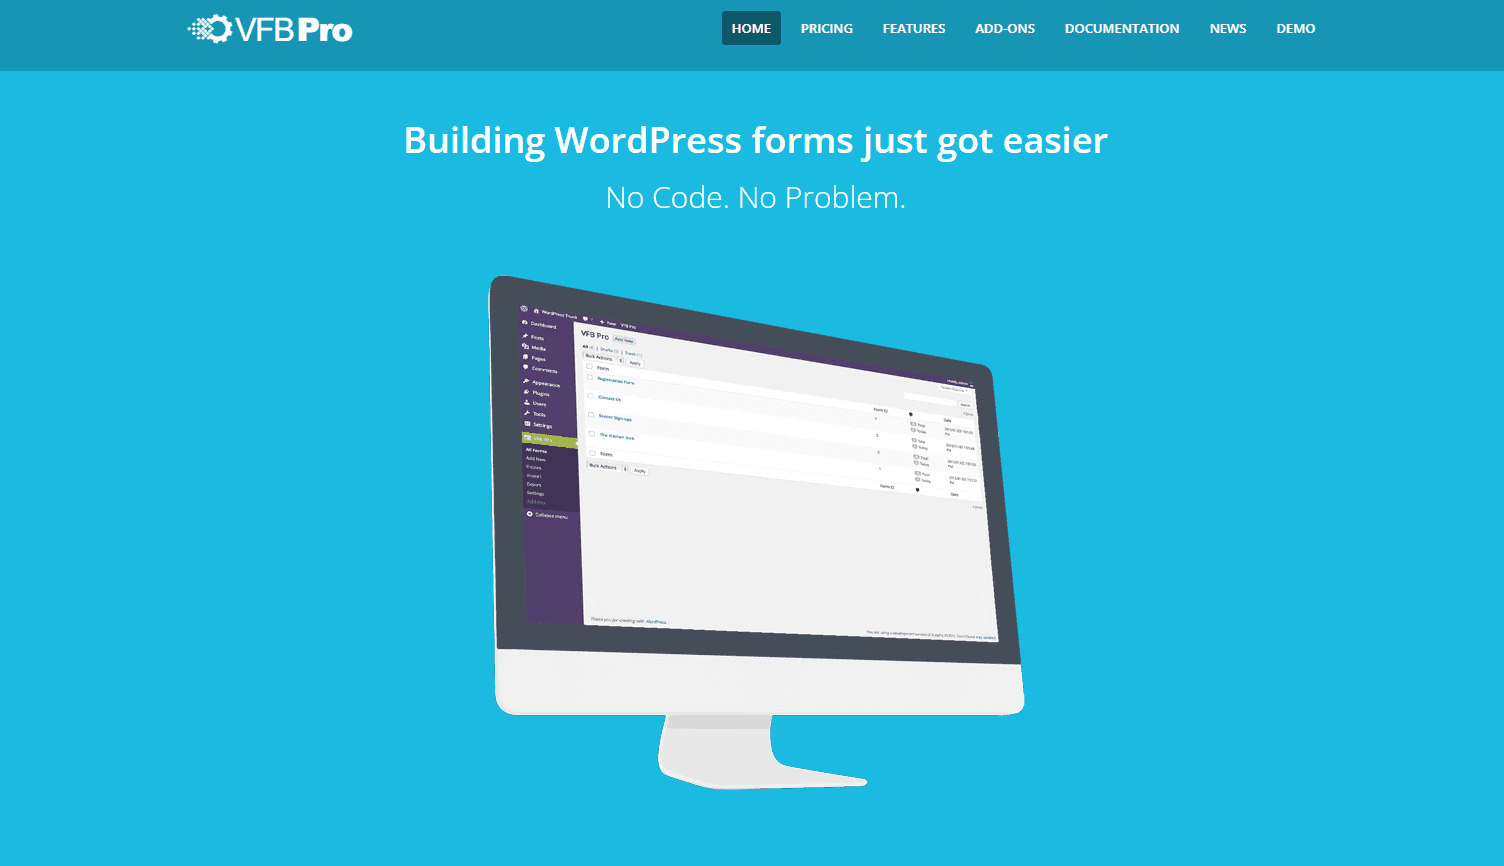
Task: Navigate to Add-Ons
Action: tap(1005, 28)
